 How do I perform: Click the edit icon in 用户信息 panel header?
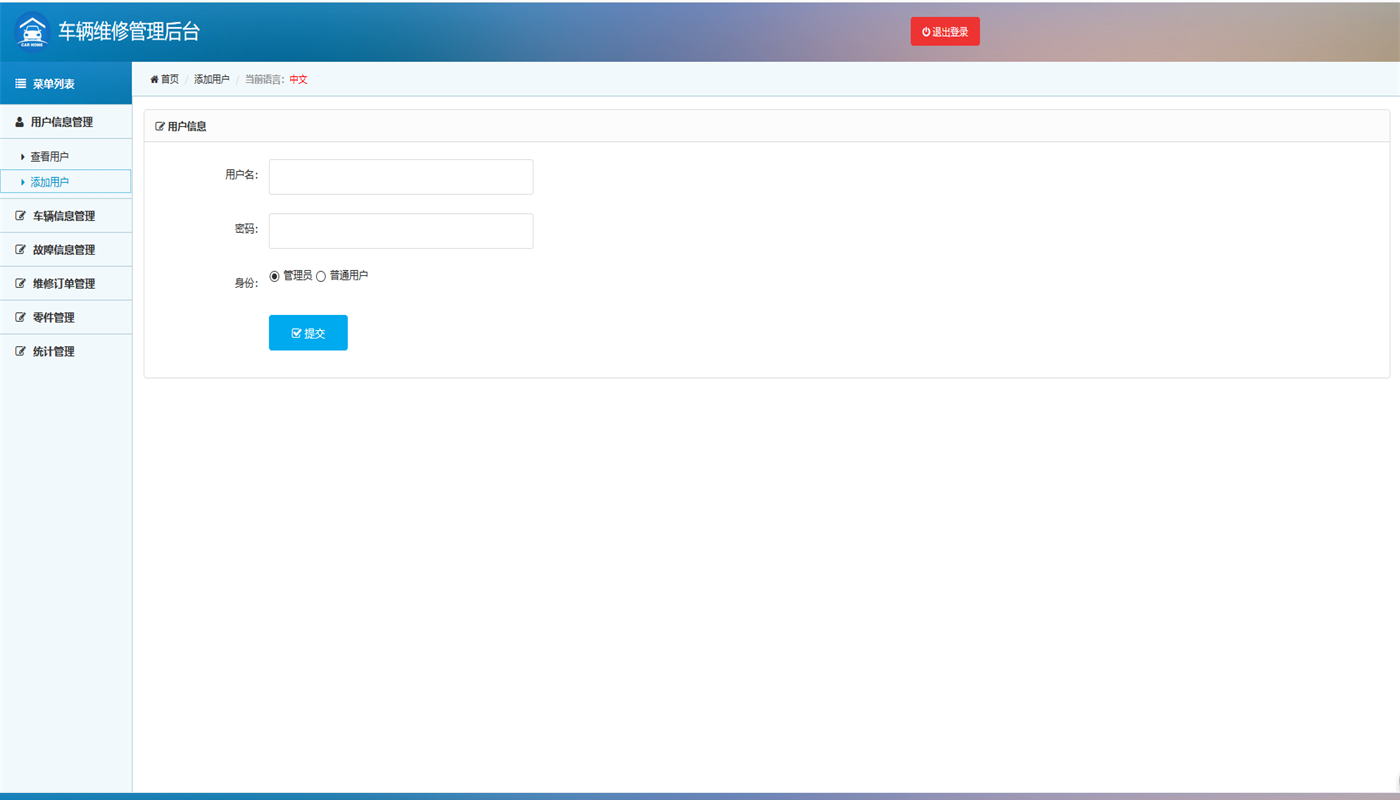tap(160, 127)
